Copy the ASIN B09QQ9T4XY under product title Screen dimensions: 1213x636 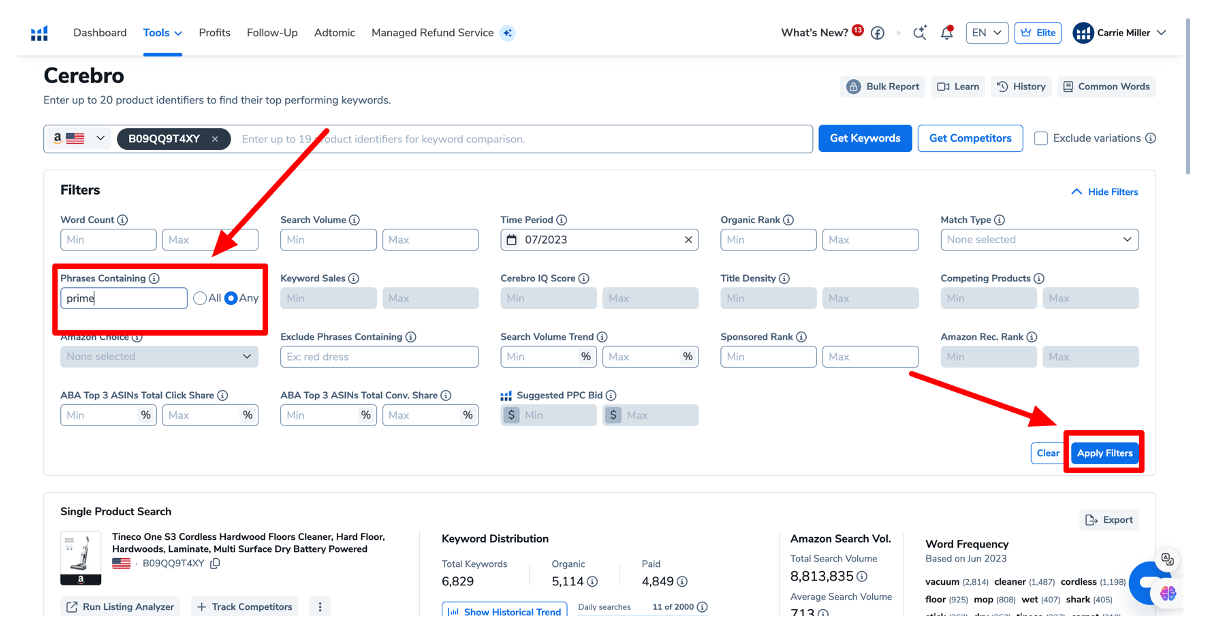pos(215,564)
